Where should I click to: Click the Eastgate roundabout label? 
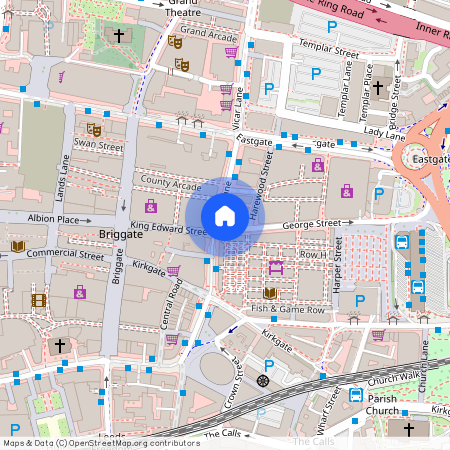[431, 159]
